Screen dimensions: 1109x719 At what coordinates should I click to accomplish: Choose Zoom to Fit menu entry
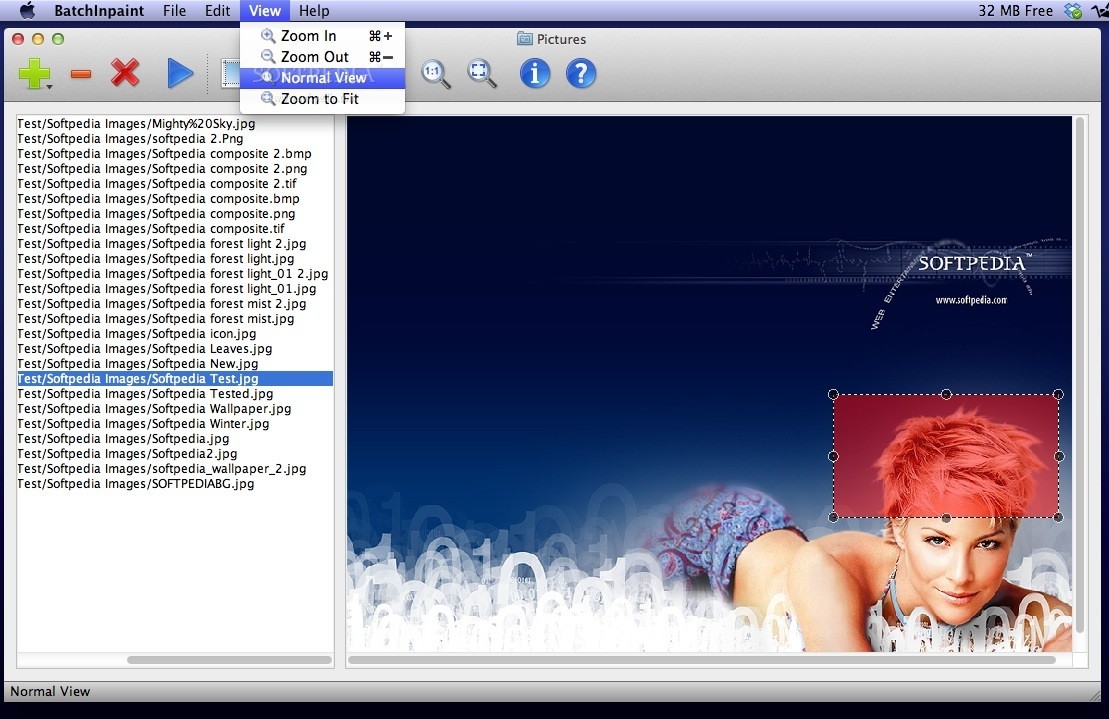pyautogui.click(x=319, y=99)
